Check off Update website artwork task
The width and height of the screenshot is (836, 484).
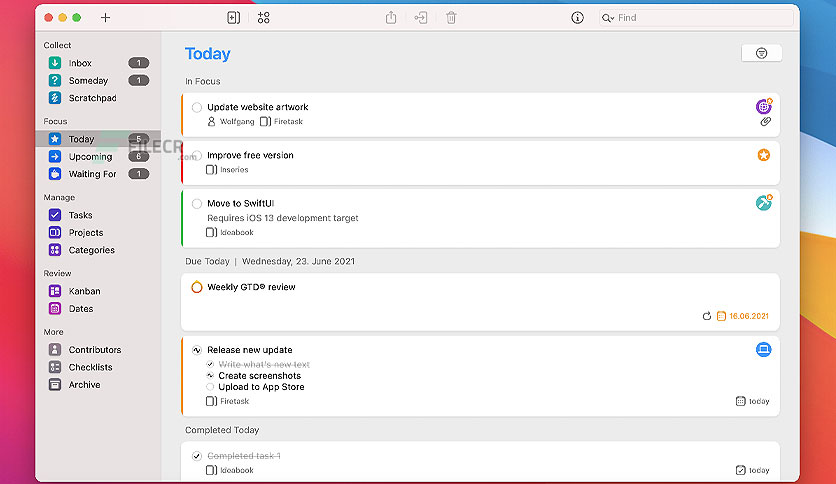pos(197,108)
